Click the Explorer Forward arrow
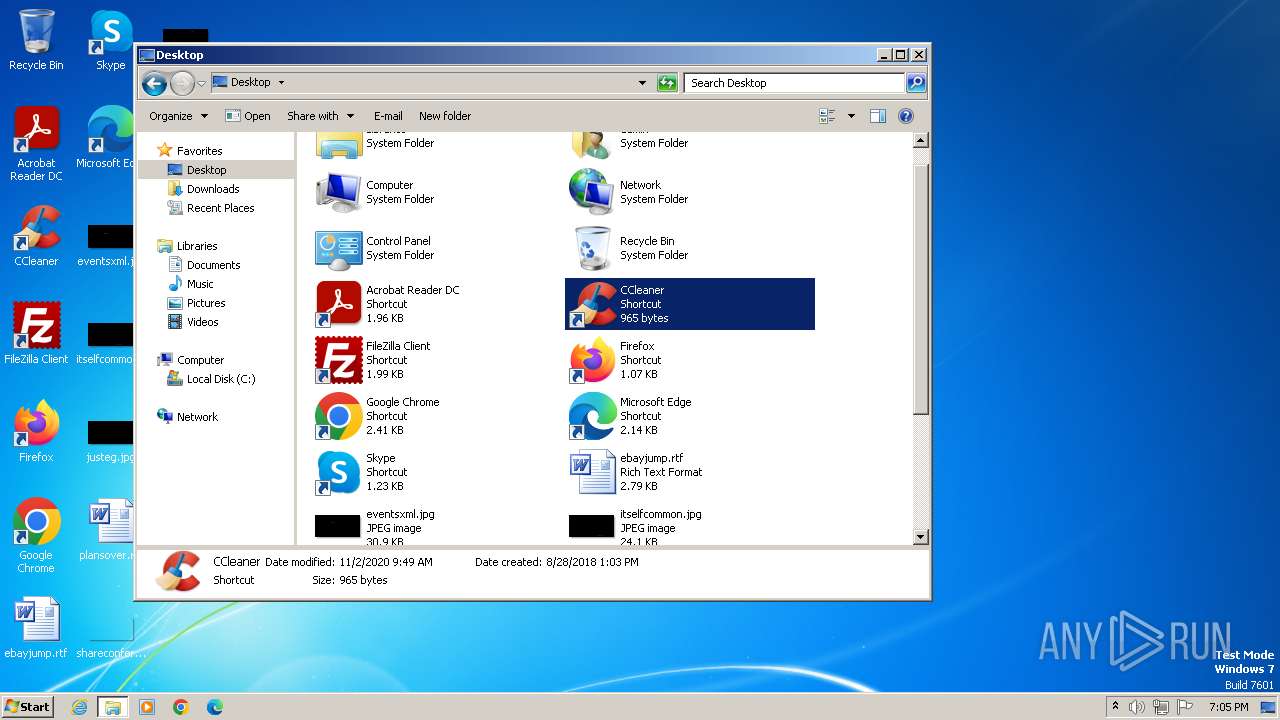 pyautogui.click(x=182, y=83)
